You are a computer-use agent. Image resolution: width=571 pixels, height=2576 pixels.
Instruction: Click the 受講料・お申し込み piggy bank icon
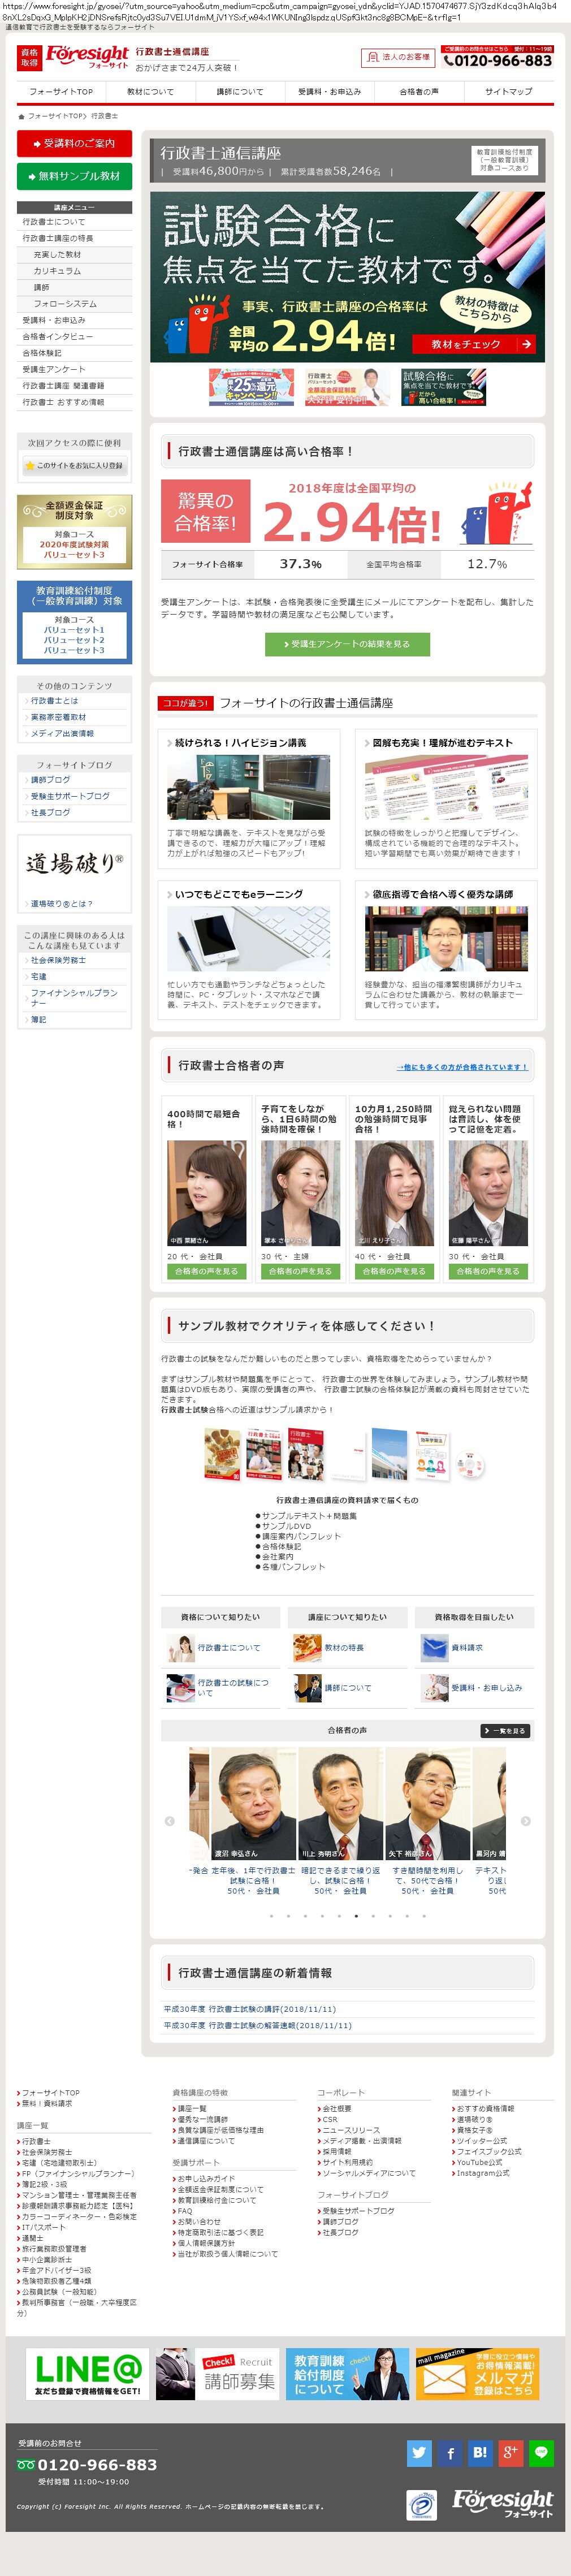(x=434, y=1687)
